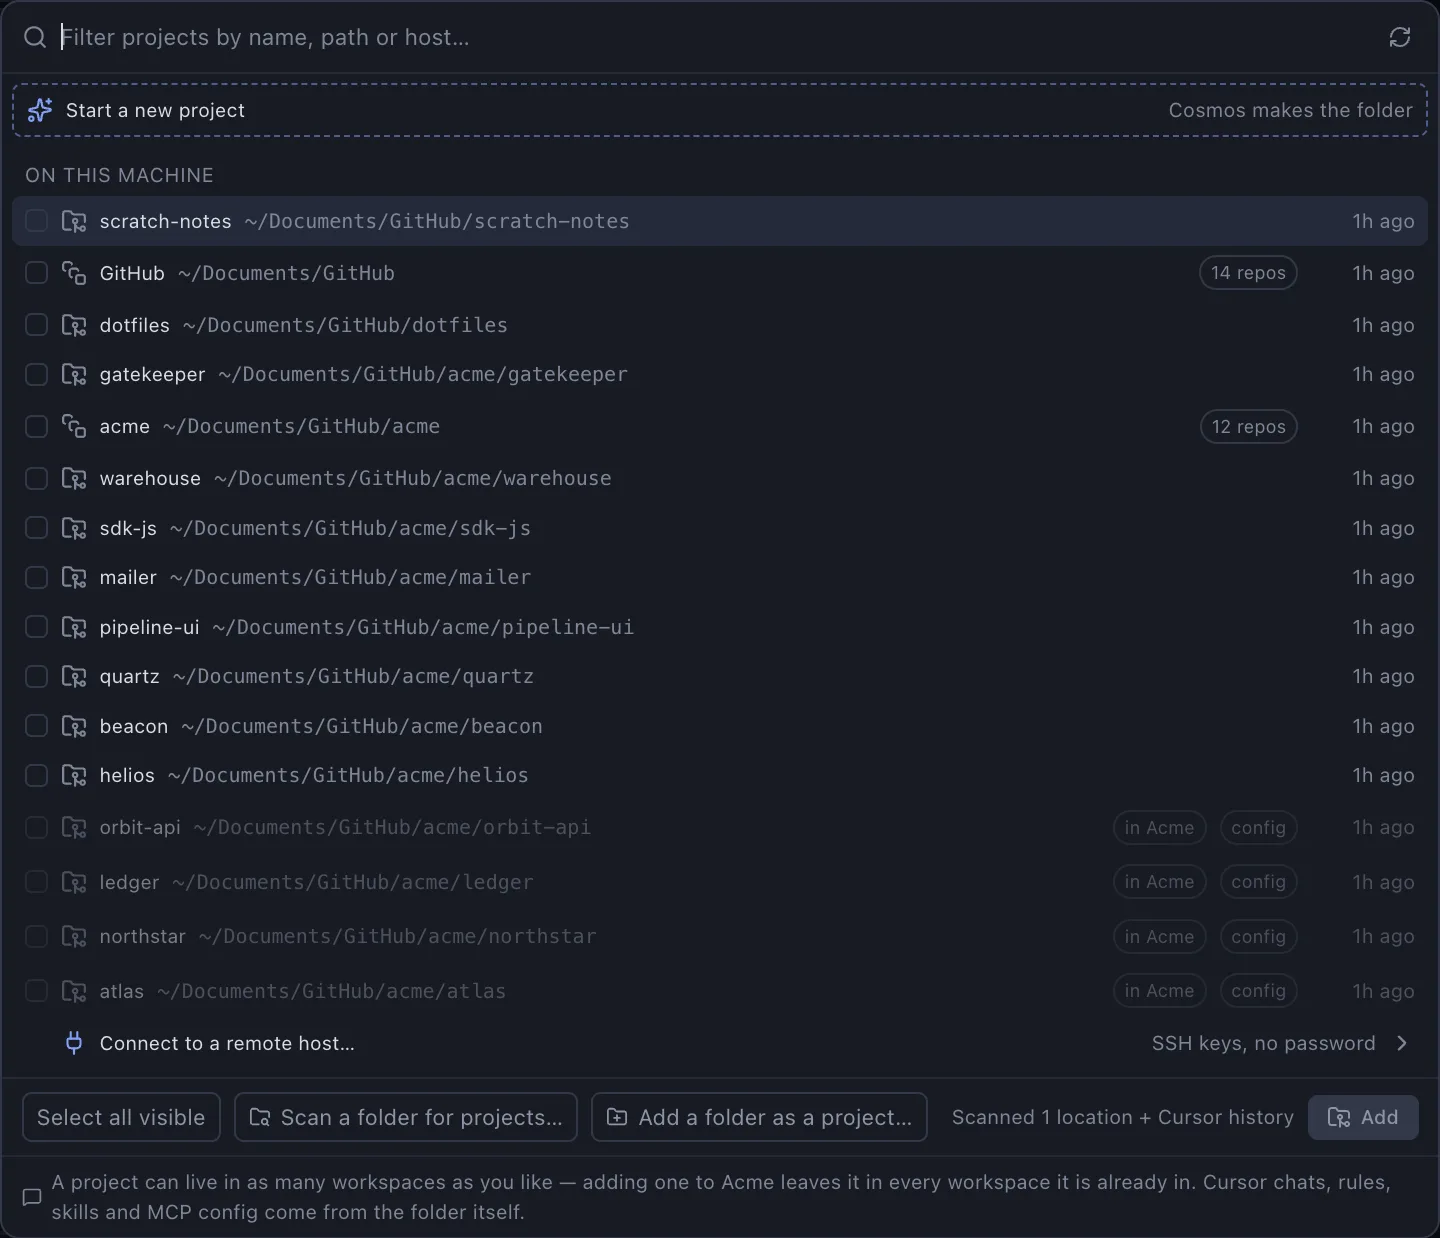Viewport: 1440px width, 1238px height.
Task: Click the plug icon for remote host
Action: point(74,1043)
